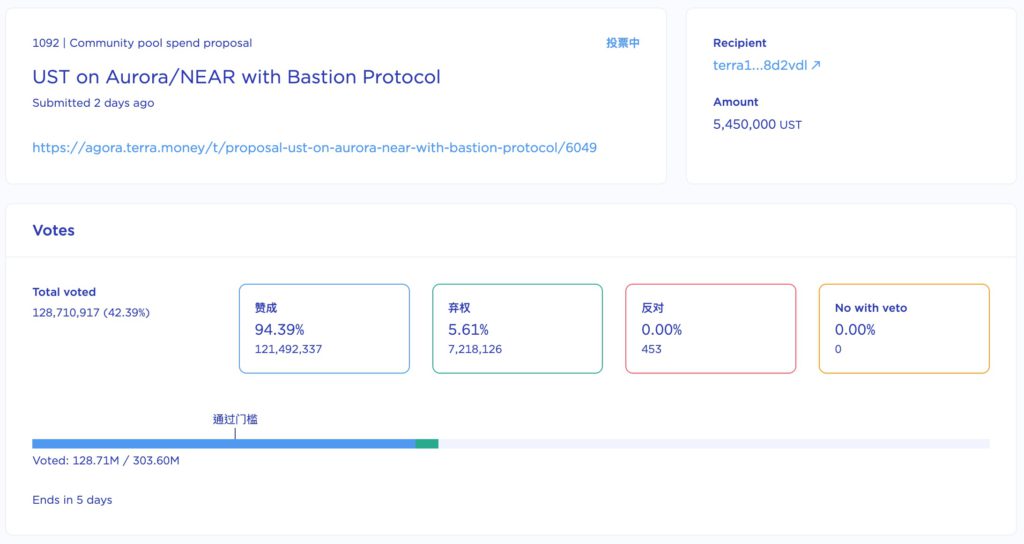This screenshot has width=1024, height=544.
Task: Select the 弃权 vote card
Action: pos(517,329)
